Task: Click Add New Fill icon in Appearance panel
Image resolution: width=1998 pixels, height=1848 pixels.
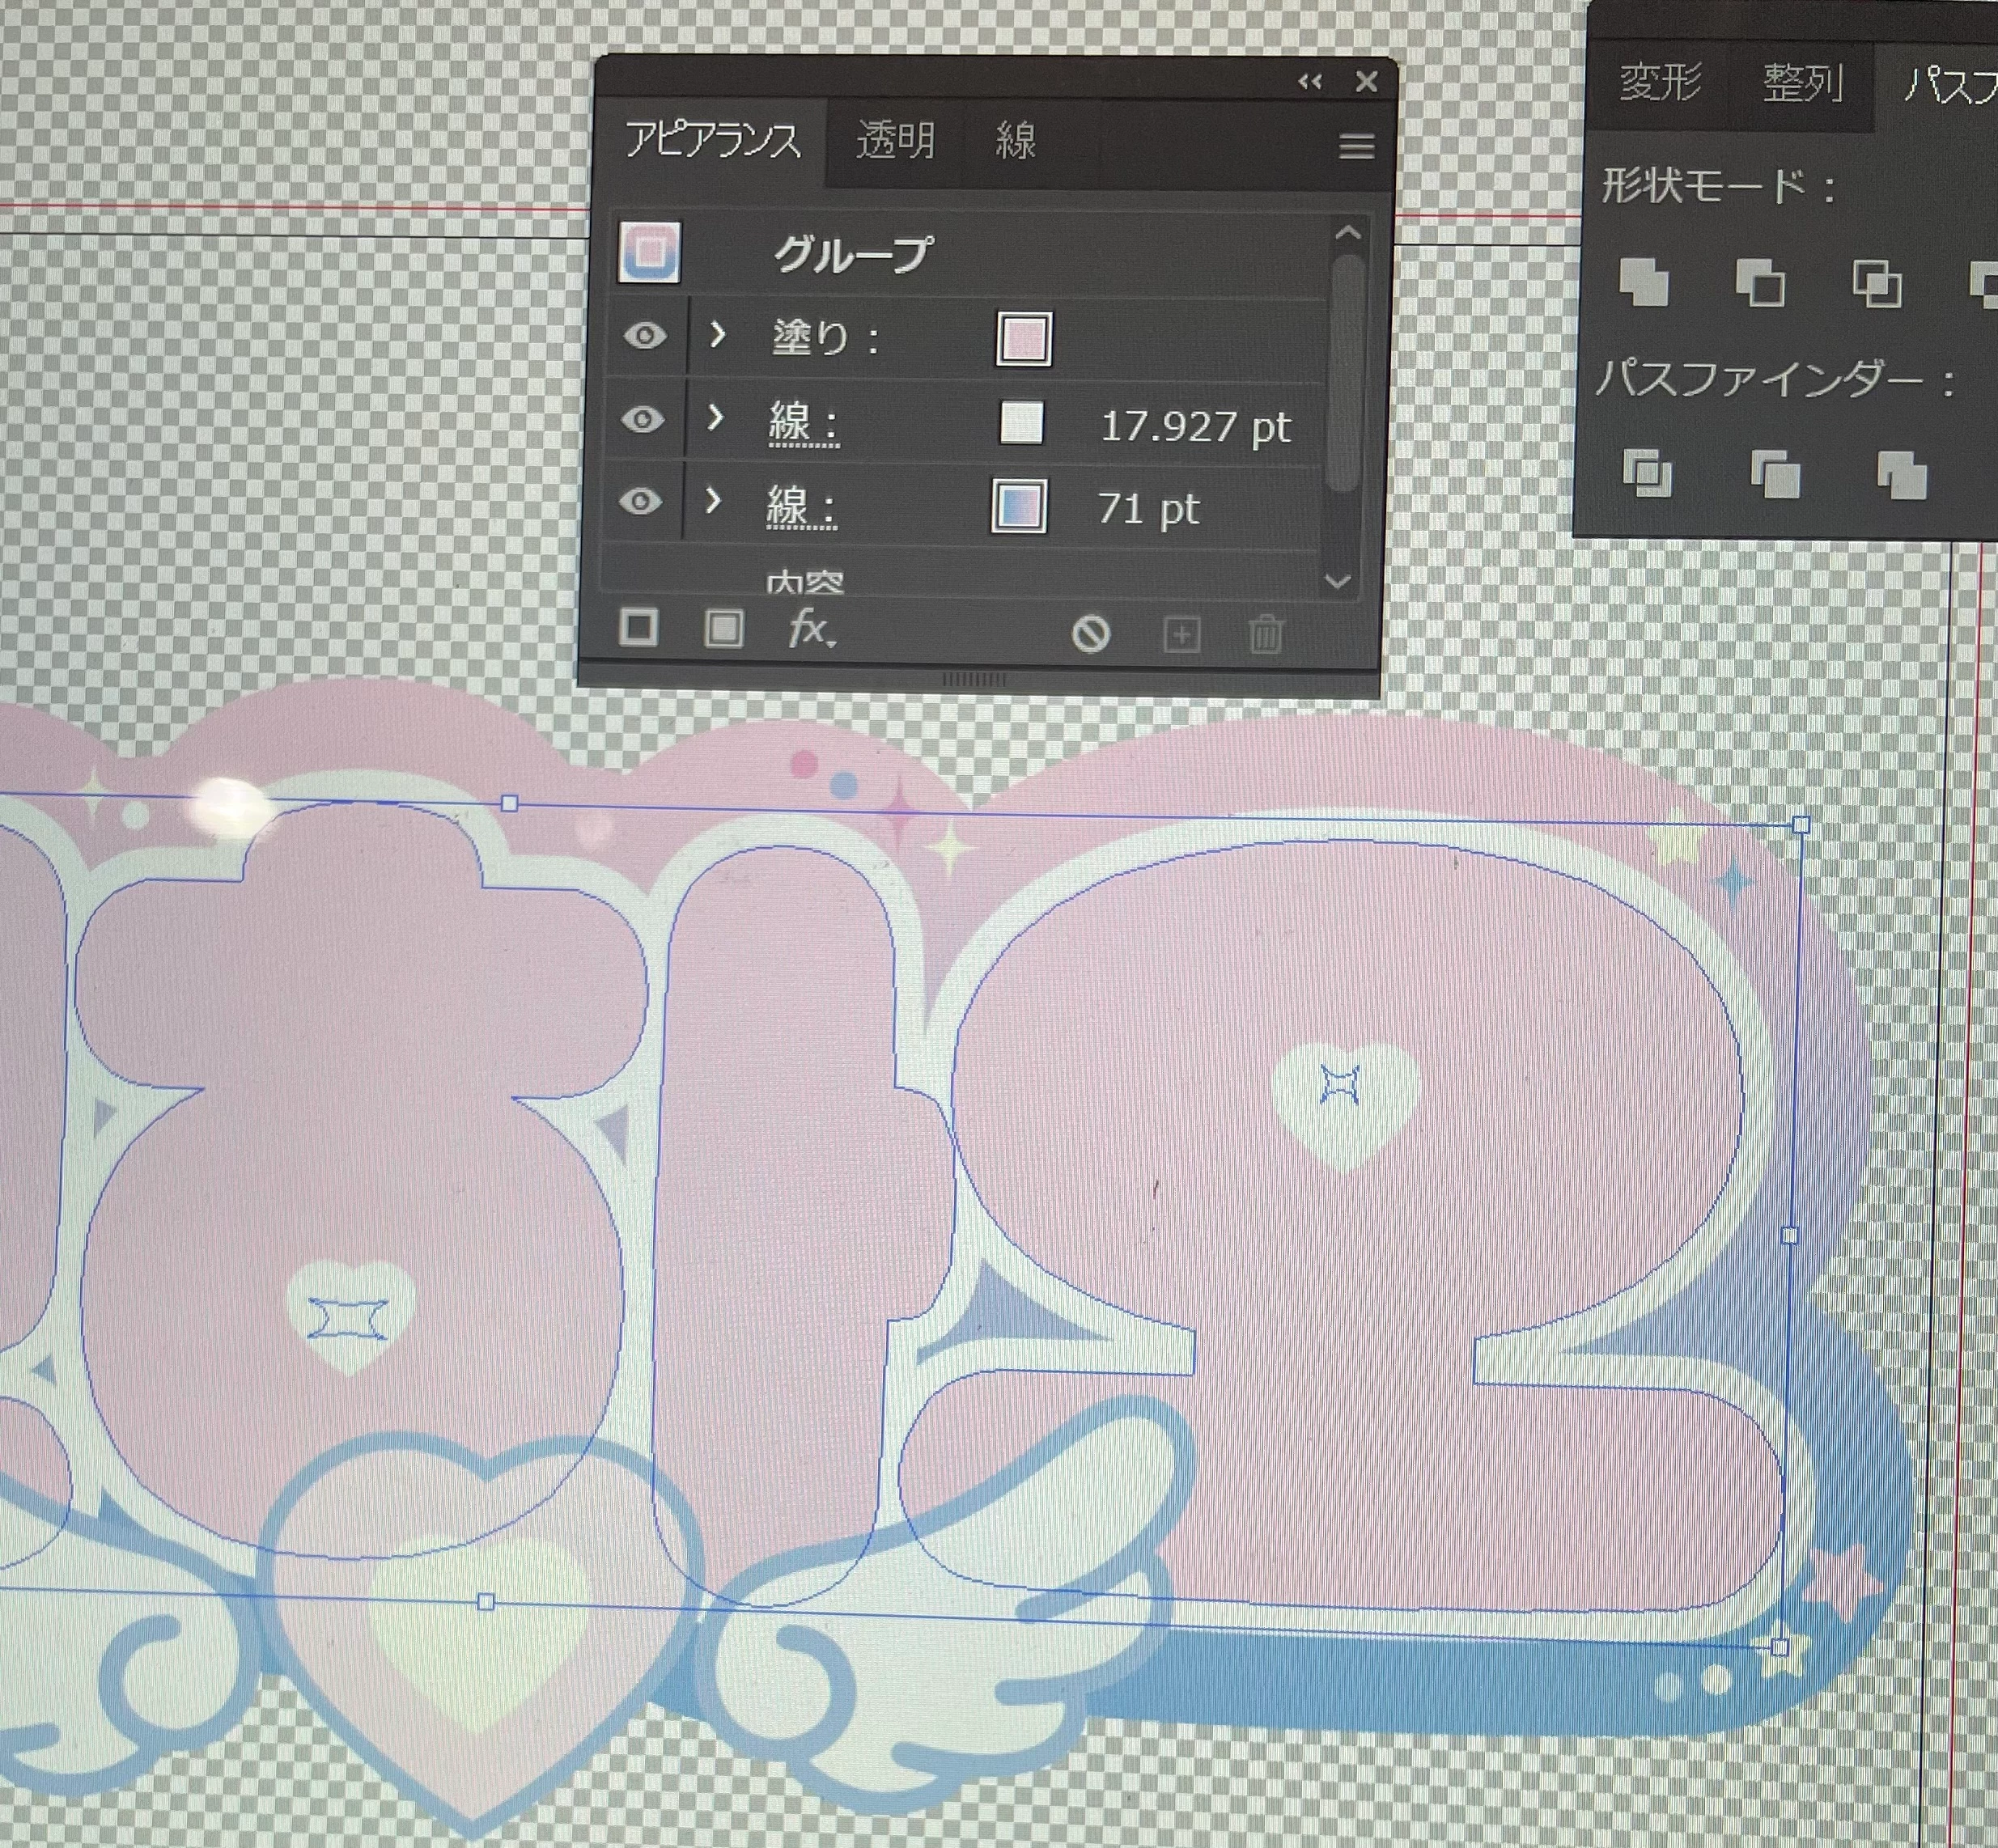Action: [x=723, y=629]
